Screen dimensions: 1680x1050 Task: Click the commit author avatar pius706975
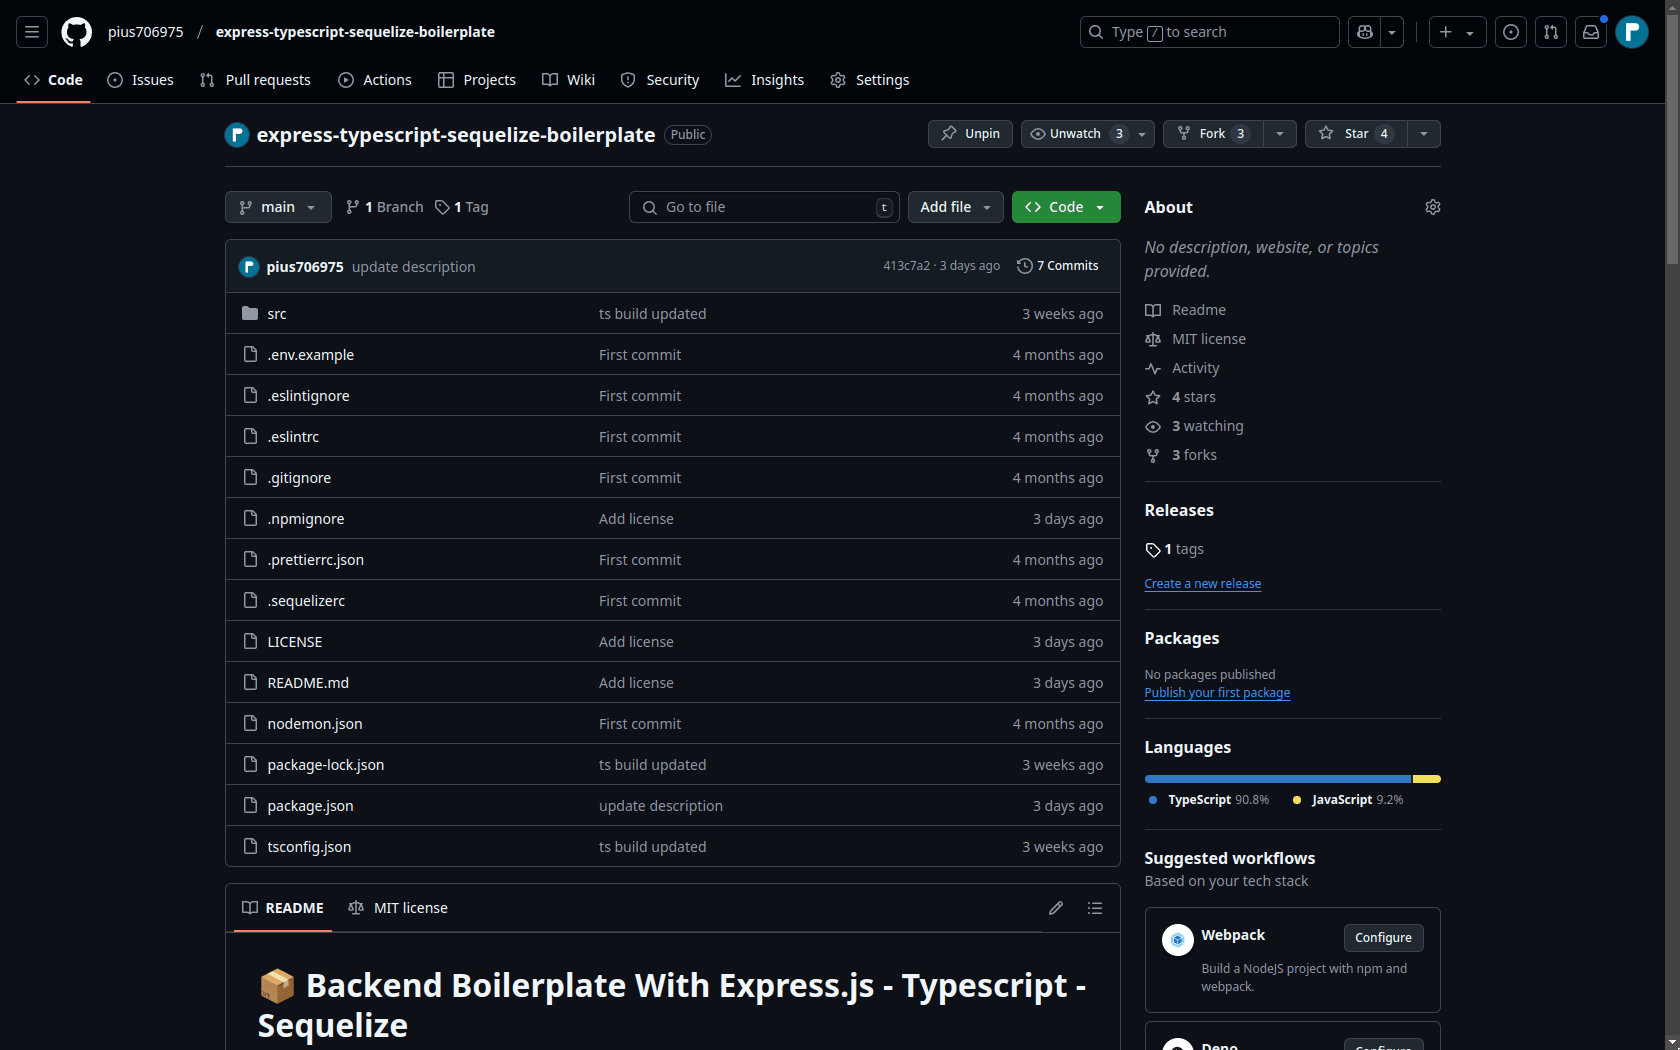249,267
